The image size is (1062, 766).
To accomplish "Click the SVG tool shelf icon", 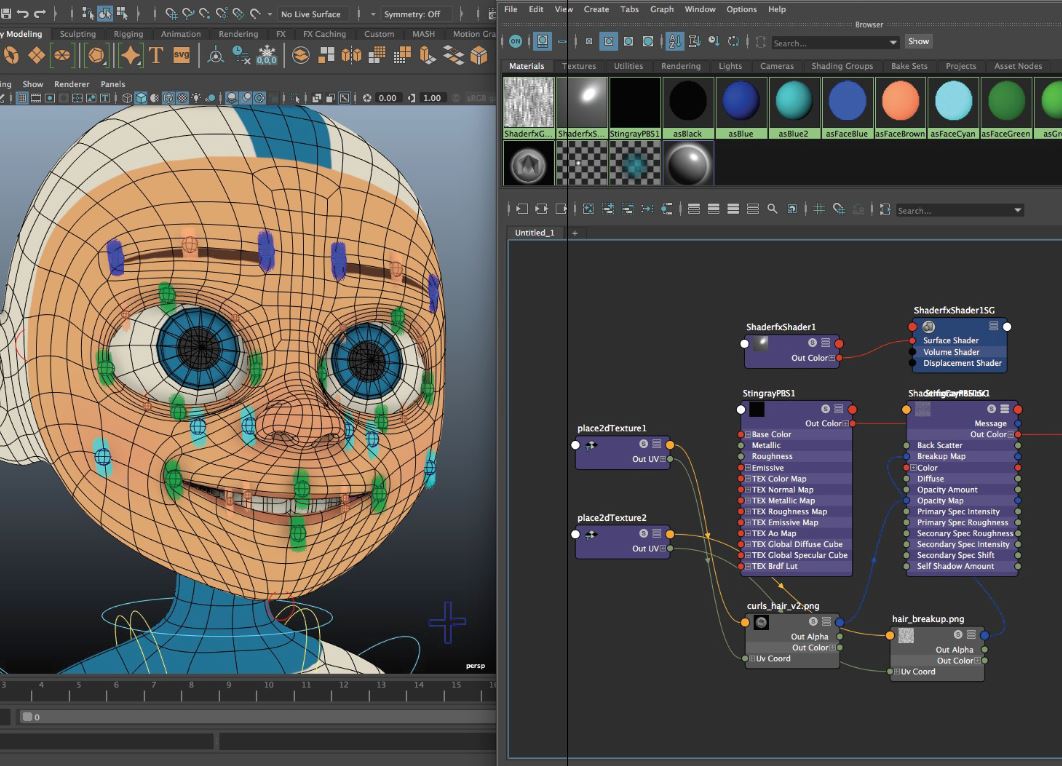I will tap(181, 55).
